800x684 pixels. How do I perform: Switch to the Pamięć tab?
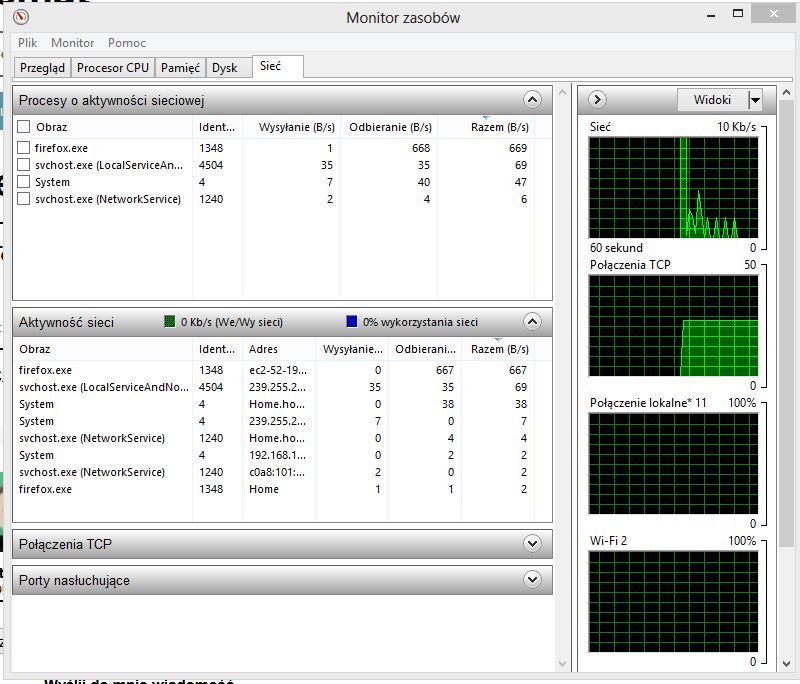(x=181, y=68)
